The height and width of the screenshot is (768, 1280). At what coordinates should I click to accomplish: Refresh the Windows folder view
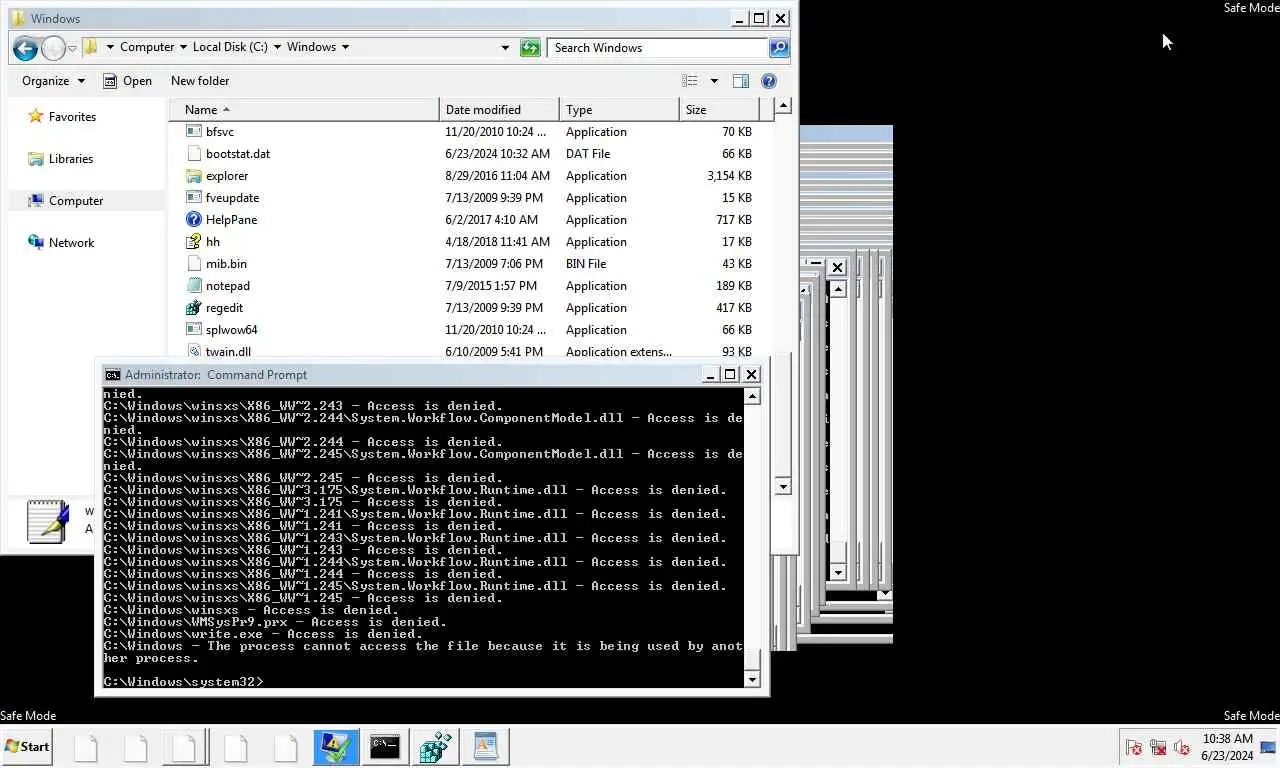530,47
